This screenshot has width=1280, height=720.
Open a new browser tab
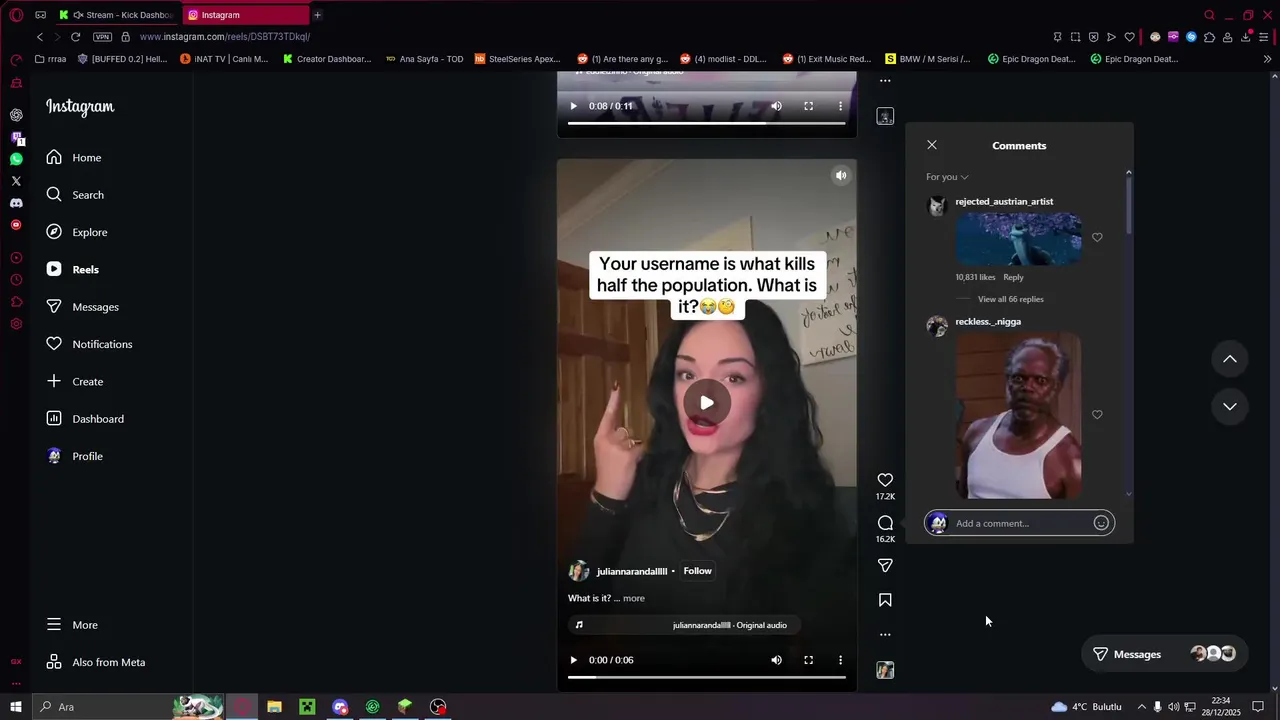click(317, 15)
